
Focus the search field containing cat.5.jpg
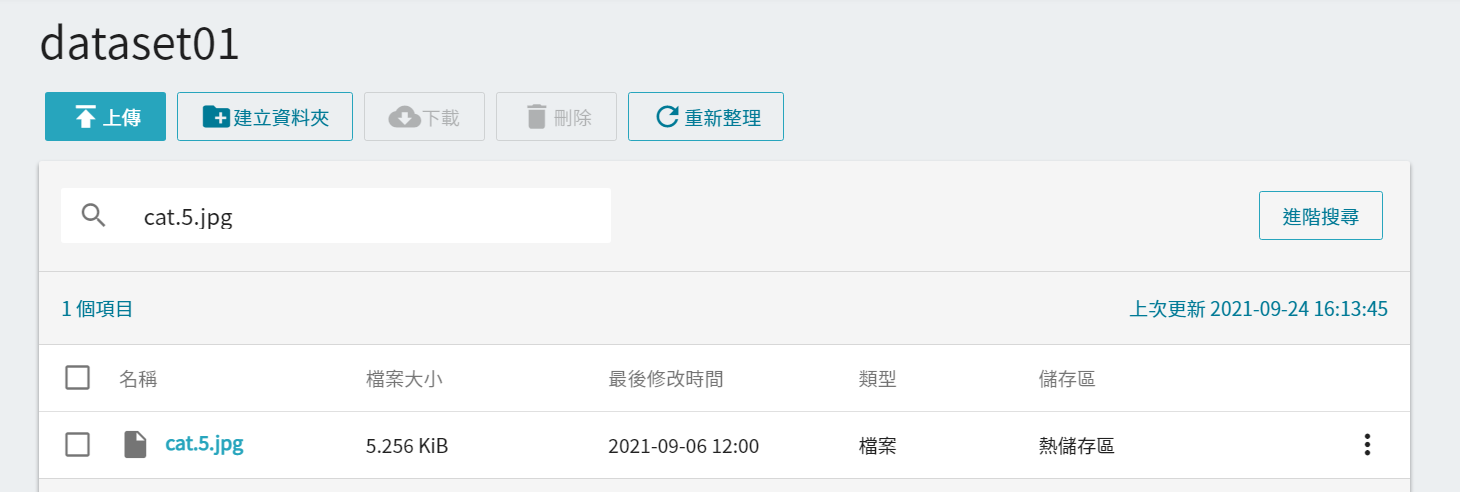click(336, 216)
